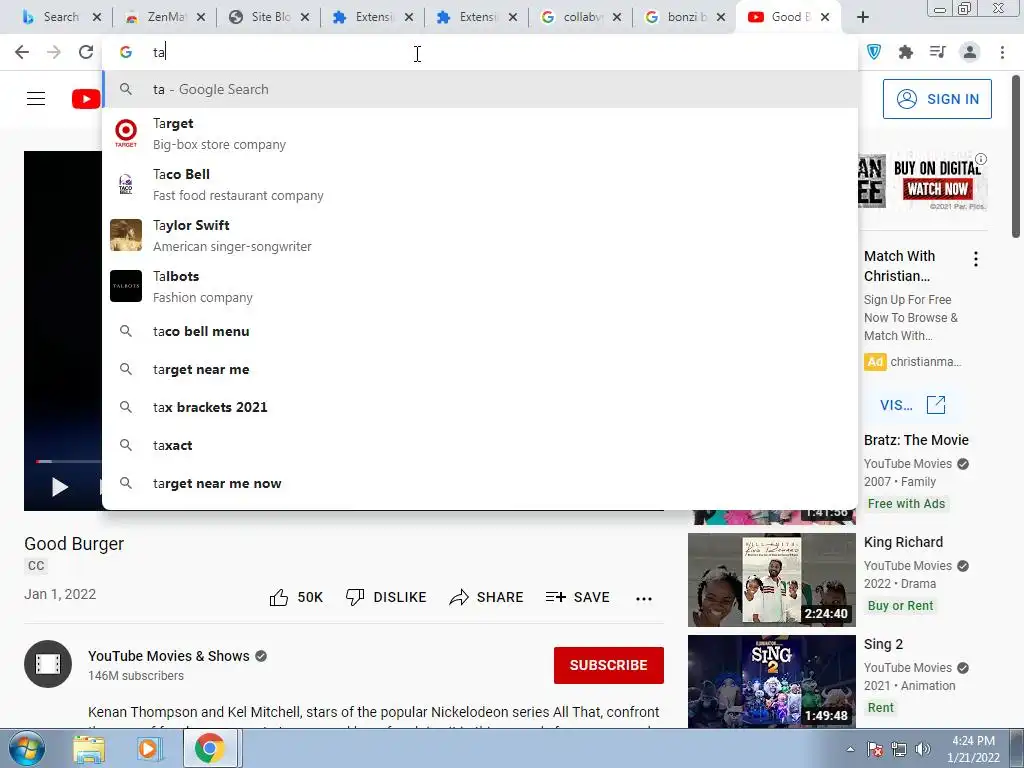This screenshot has width=1024, height=768.
Task: Click the browser forward arrow
Action: click(x=54, y=52)
